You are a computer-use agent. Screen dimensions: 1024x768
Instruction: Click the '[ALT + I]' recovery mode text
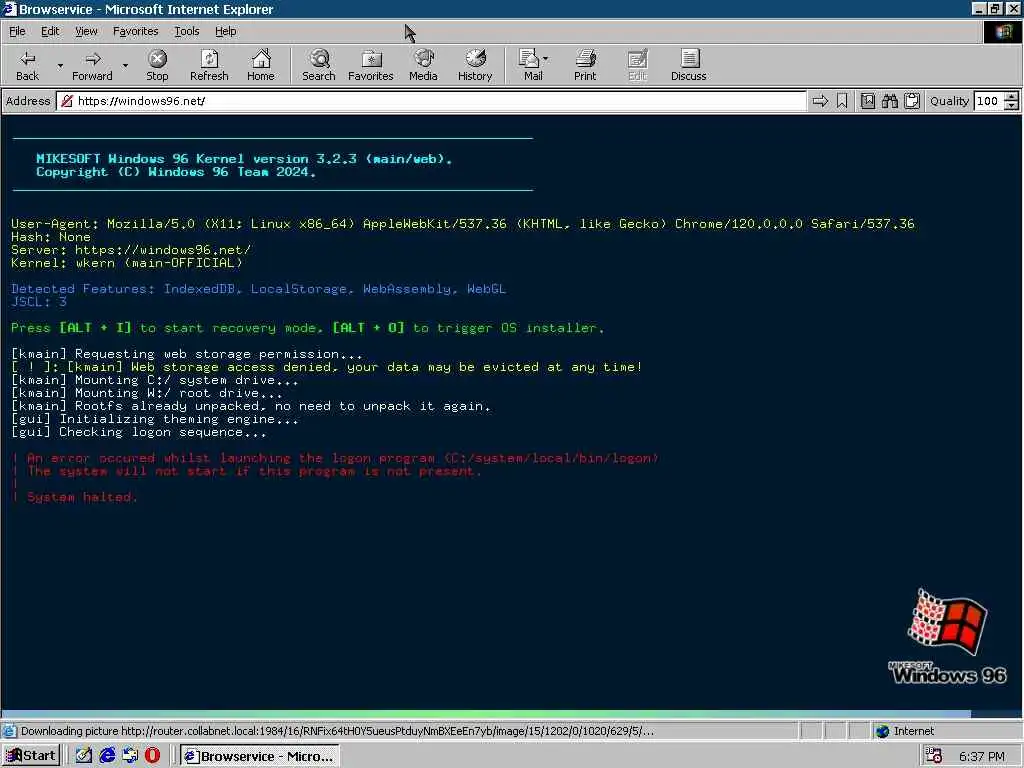pos(95,328)
